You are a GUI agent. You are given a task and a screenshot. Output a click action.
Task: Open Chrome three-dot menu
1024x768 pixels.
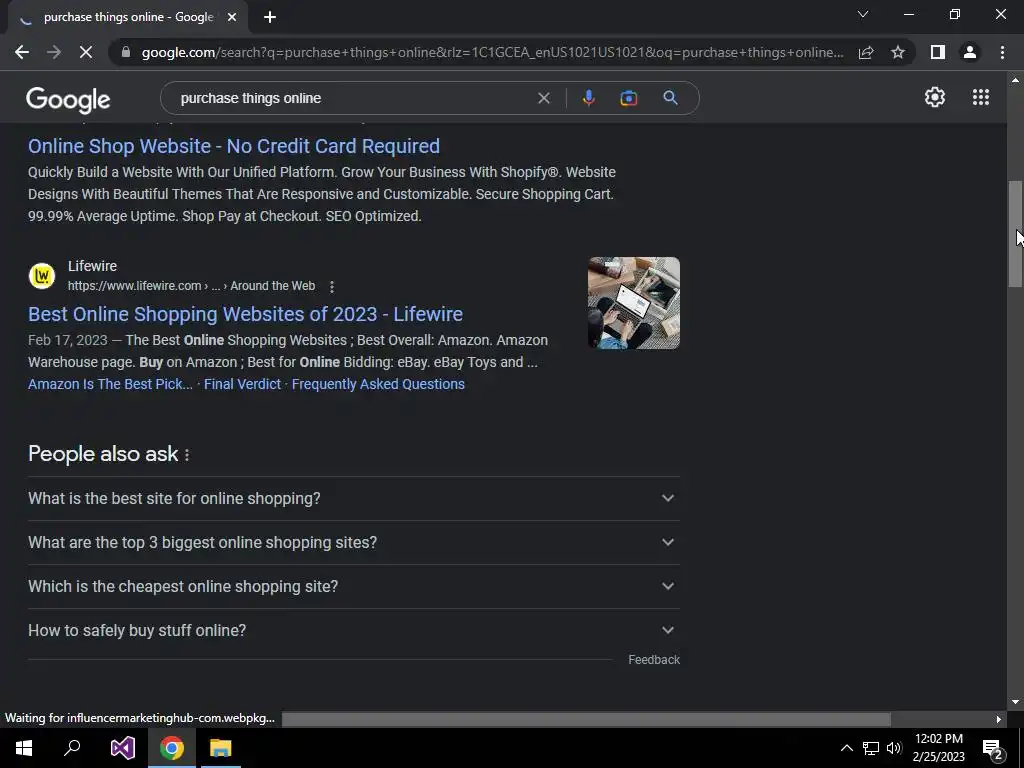tap(1002, 52)
